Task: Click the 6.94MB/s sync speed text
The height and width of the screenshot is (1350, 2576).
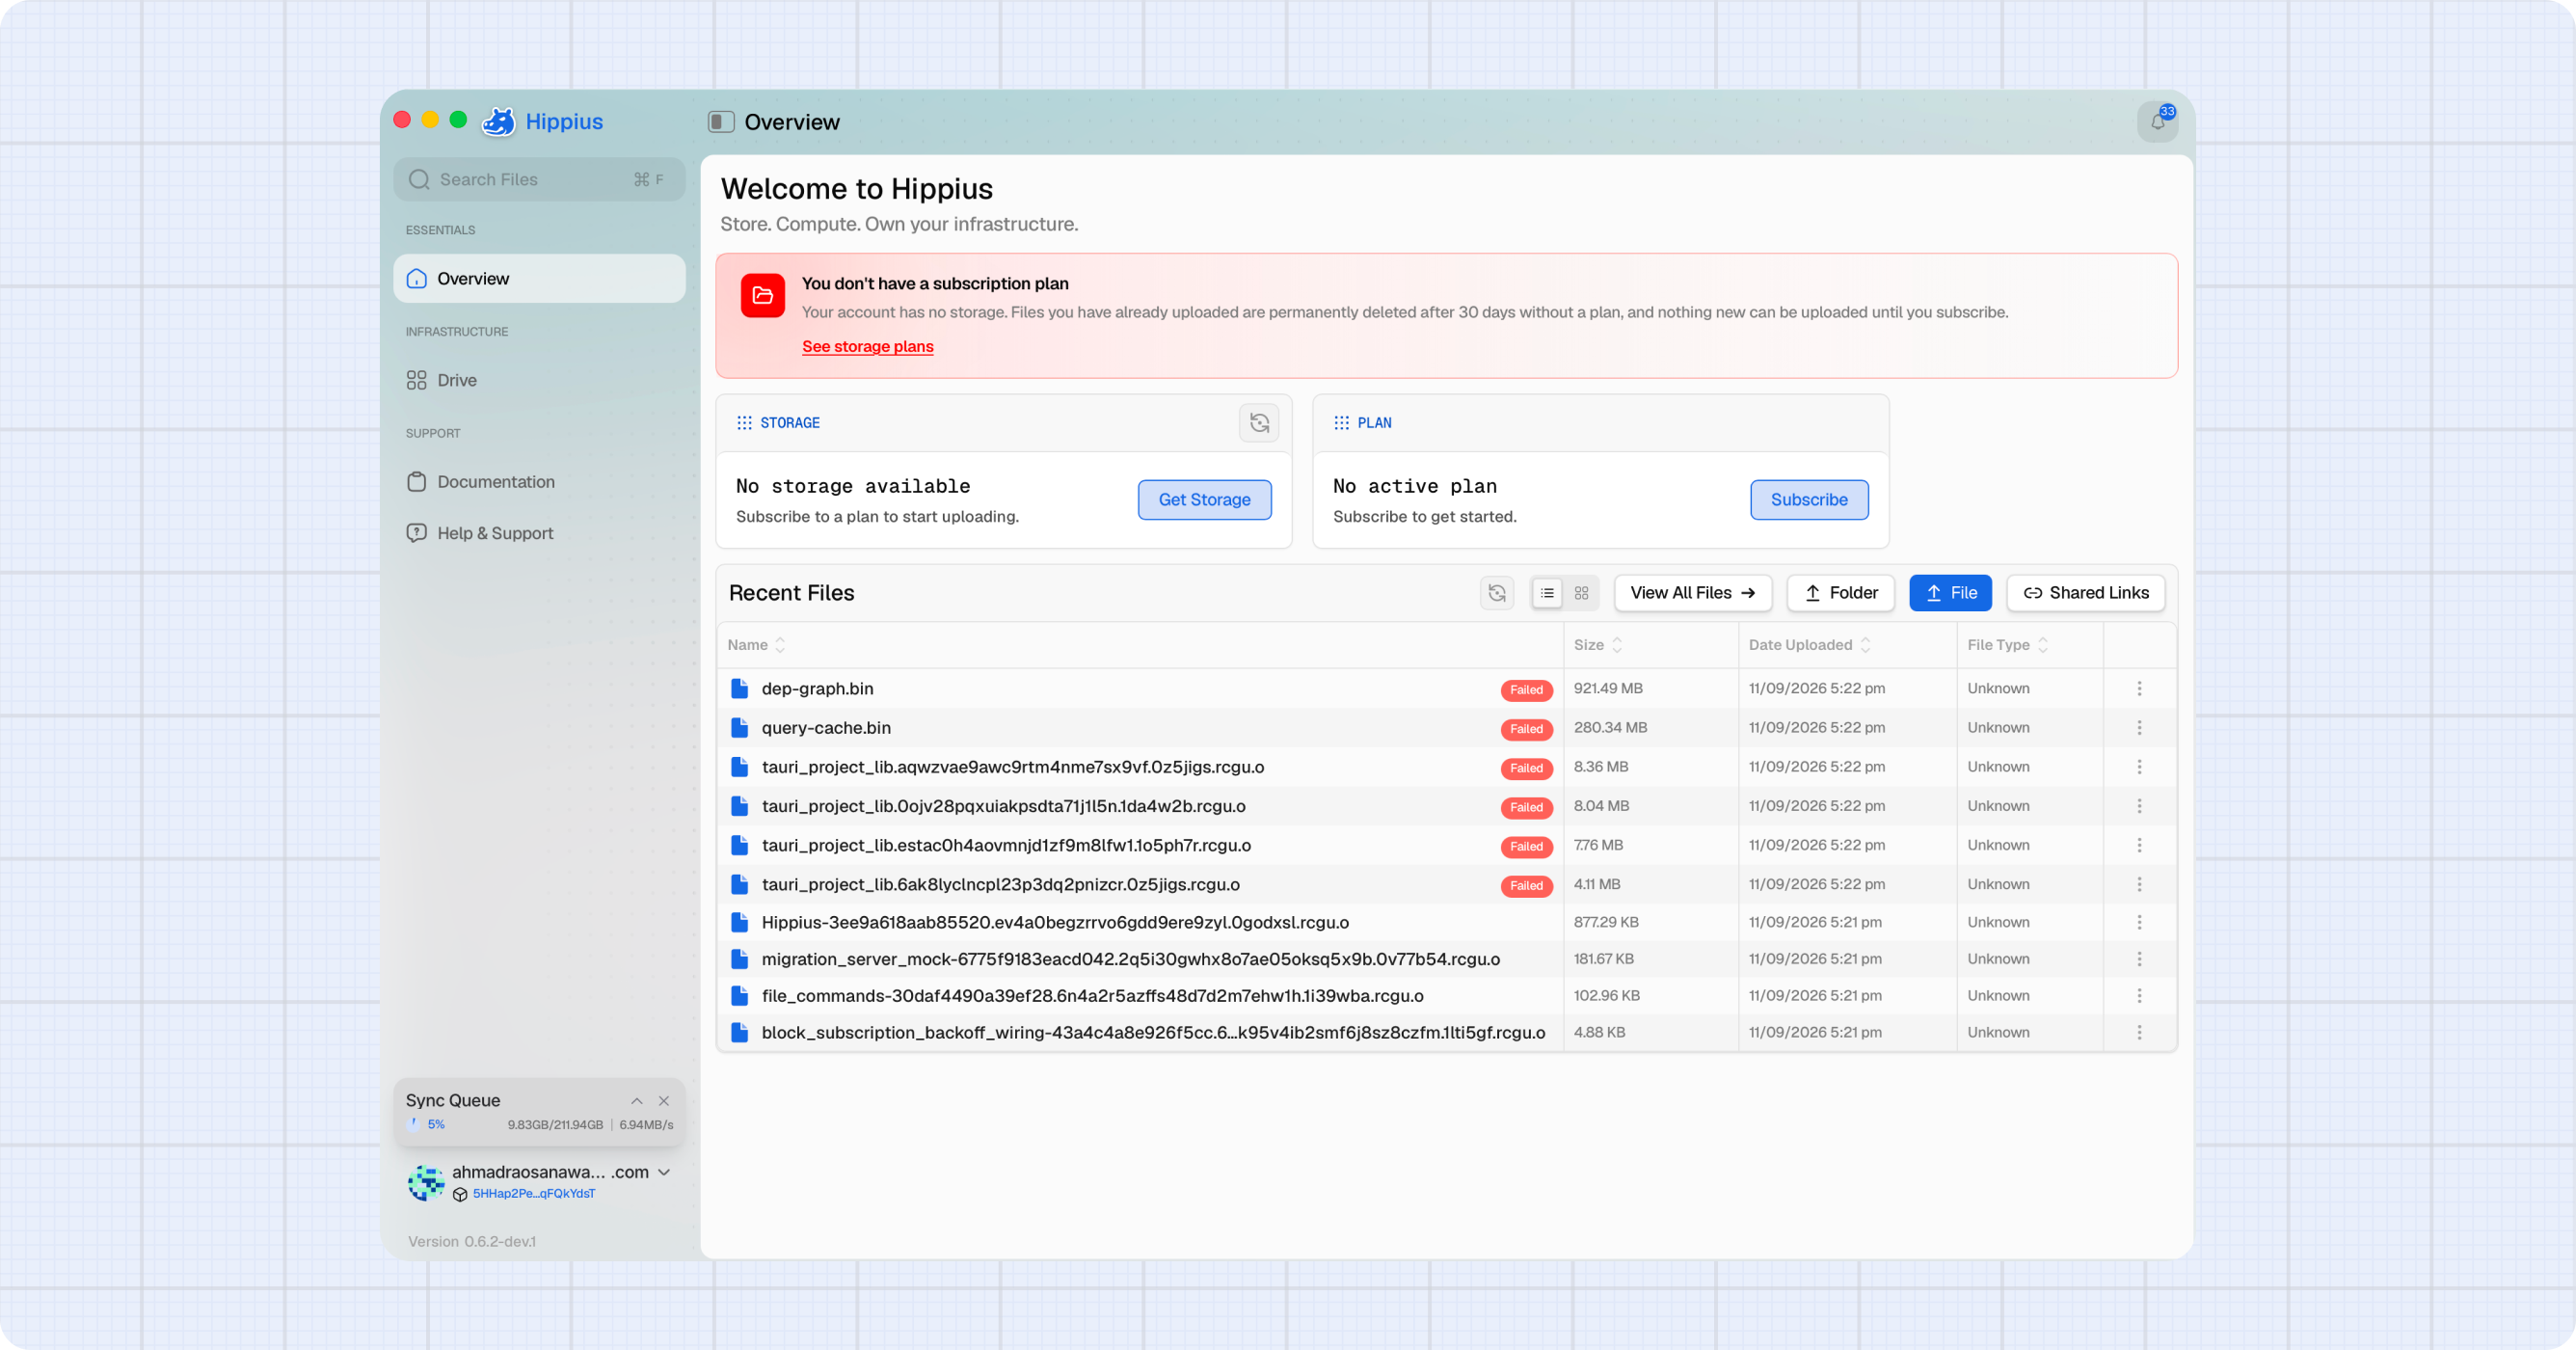Action: [646, 1125]
